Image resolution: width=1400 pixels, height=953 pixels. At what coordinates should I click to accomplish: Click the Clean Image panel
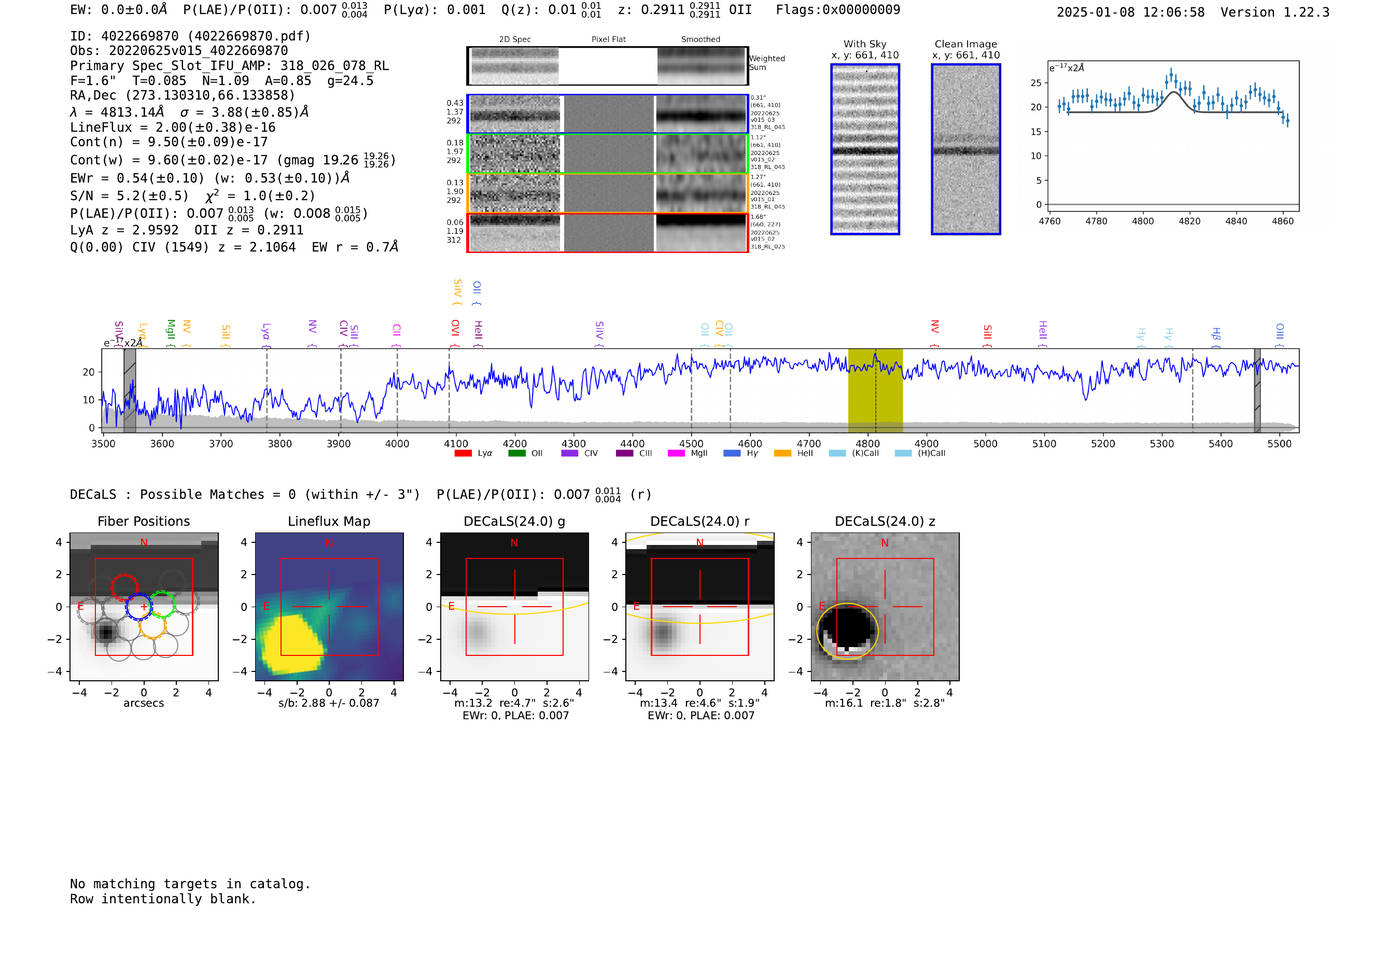coord(966,150)
